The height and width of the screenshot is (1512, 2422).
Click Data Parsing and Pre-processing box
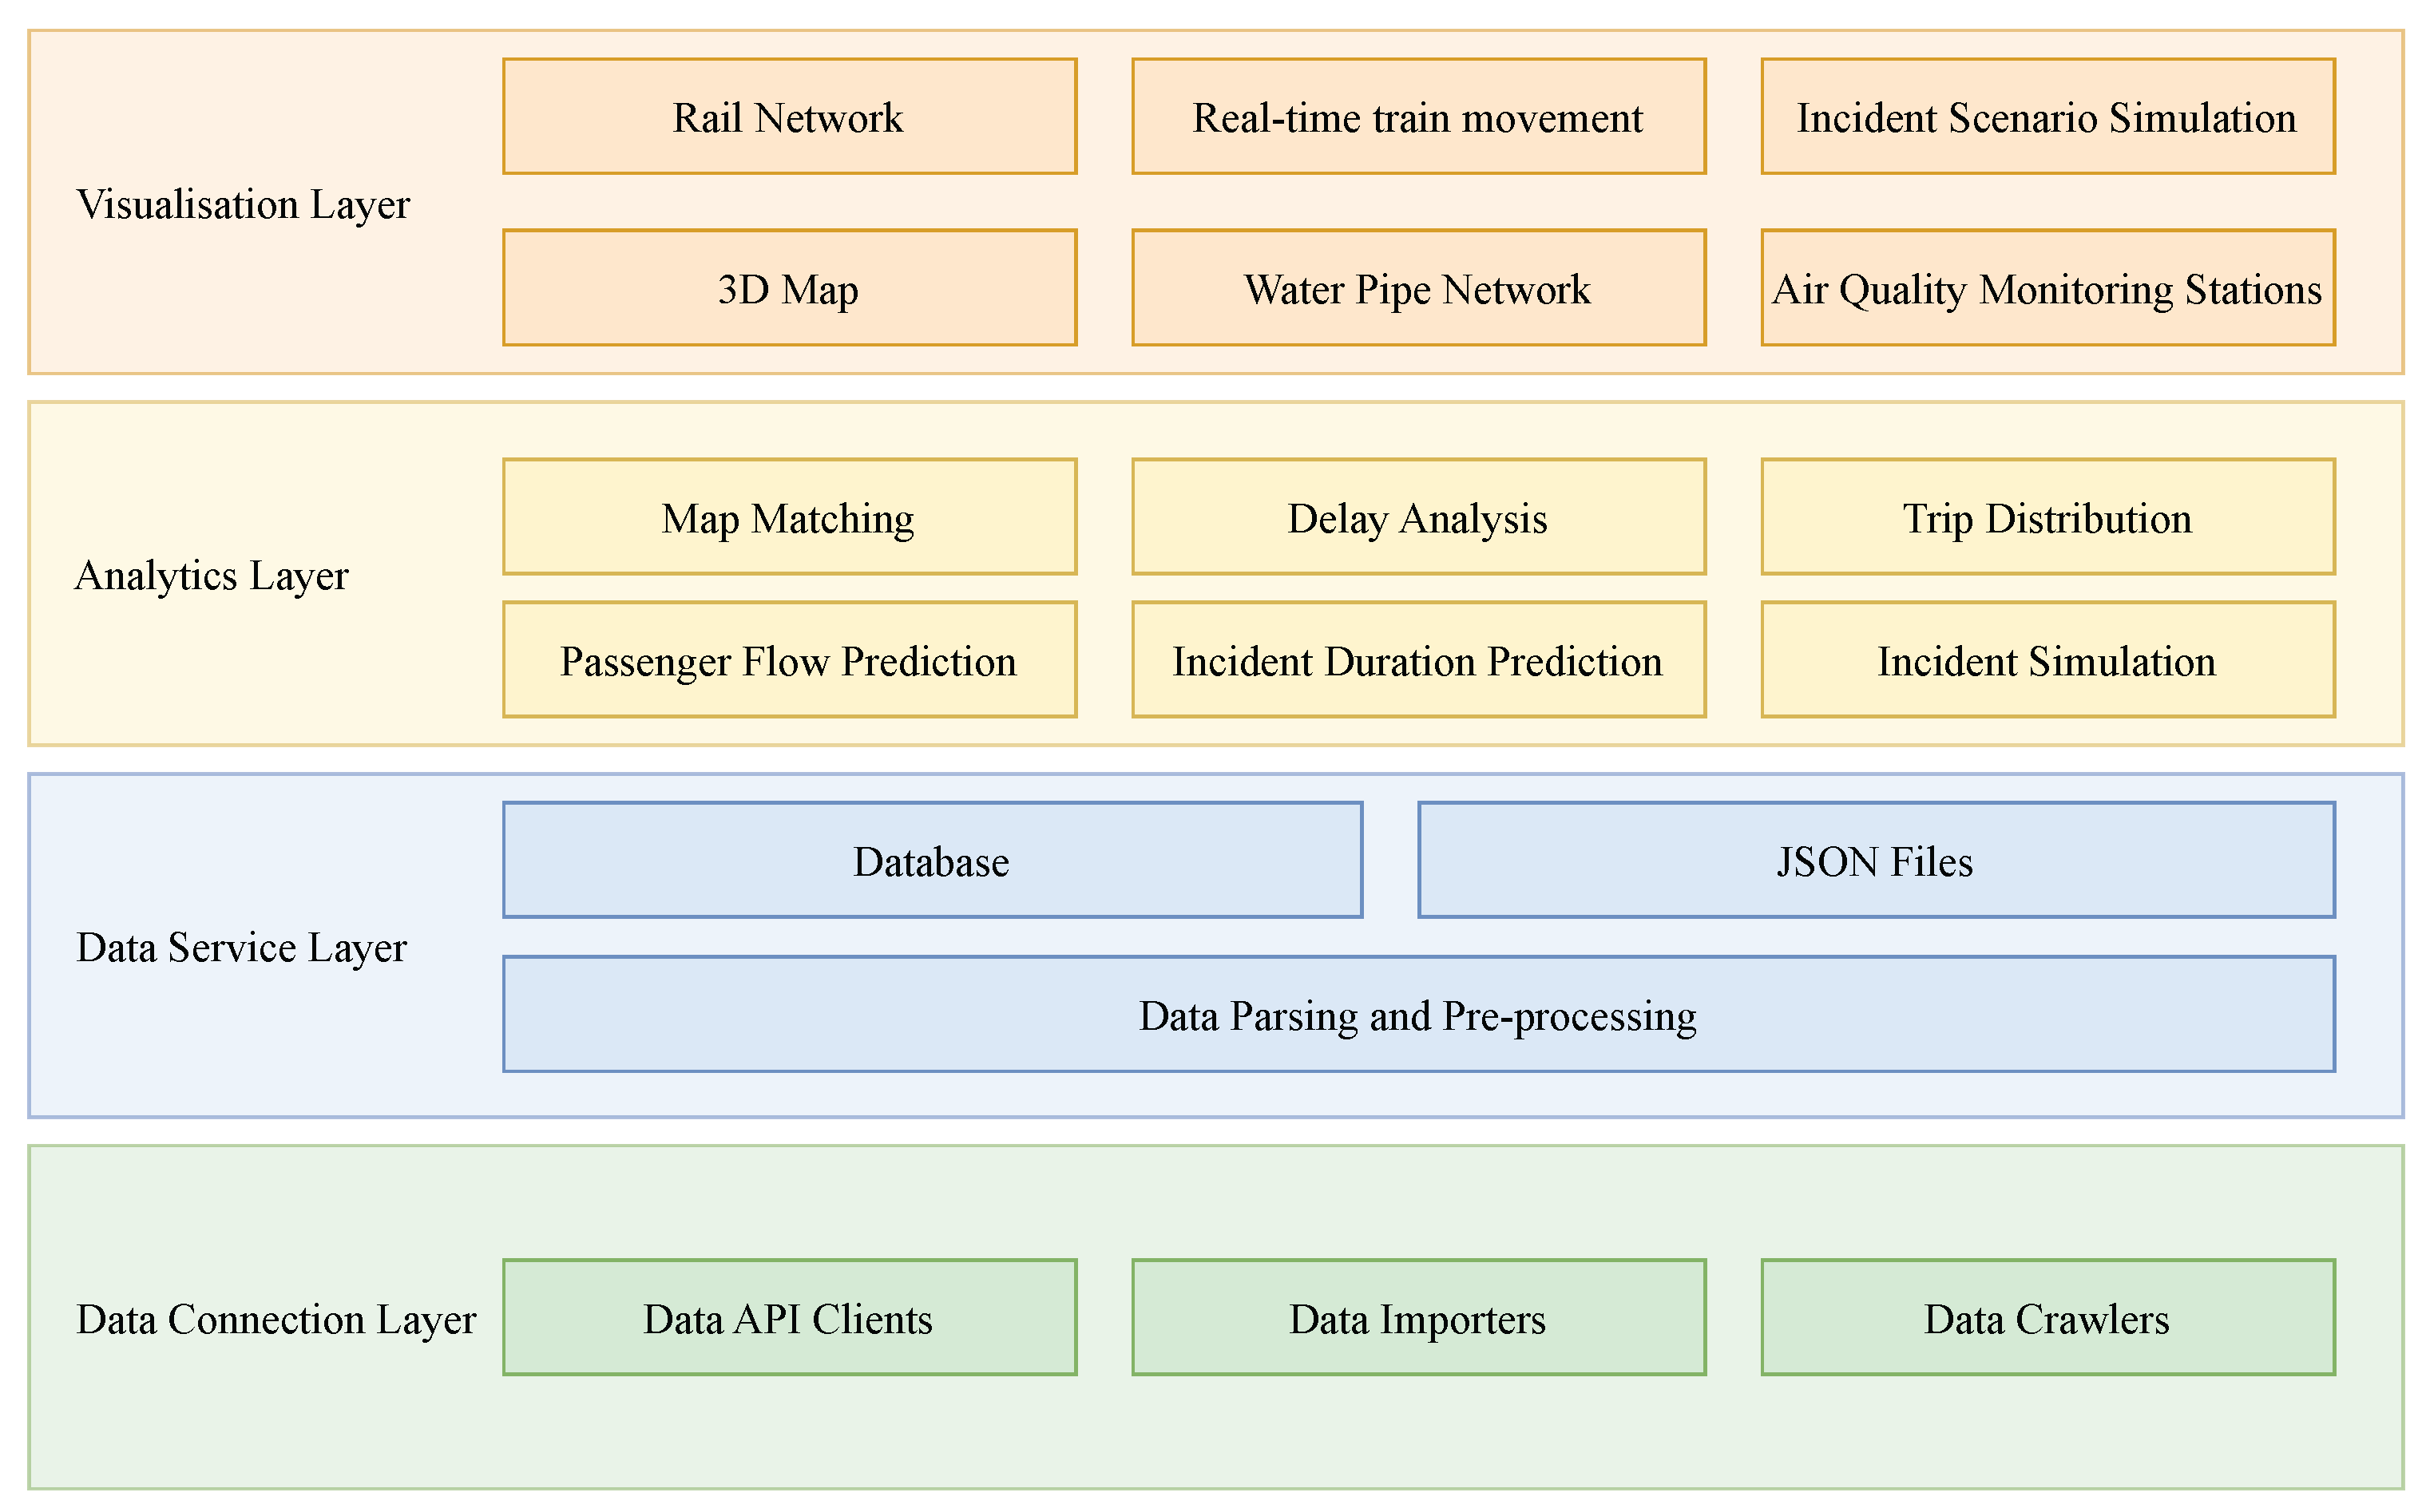point(1418,1015)
